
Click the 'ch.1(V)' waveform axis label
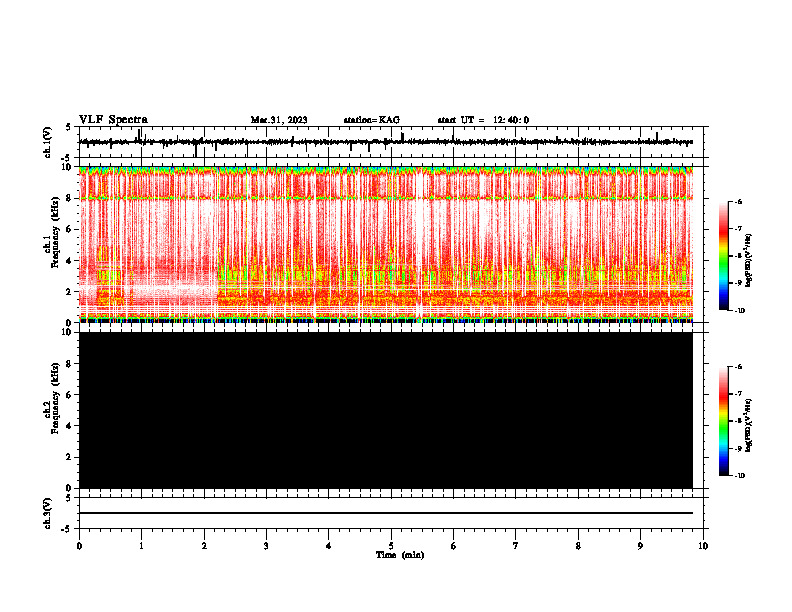coord(48,142)
